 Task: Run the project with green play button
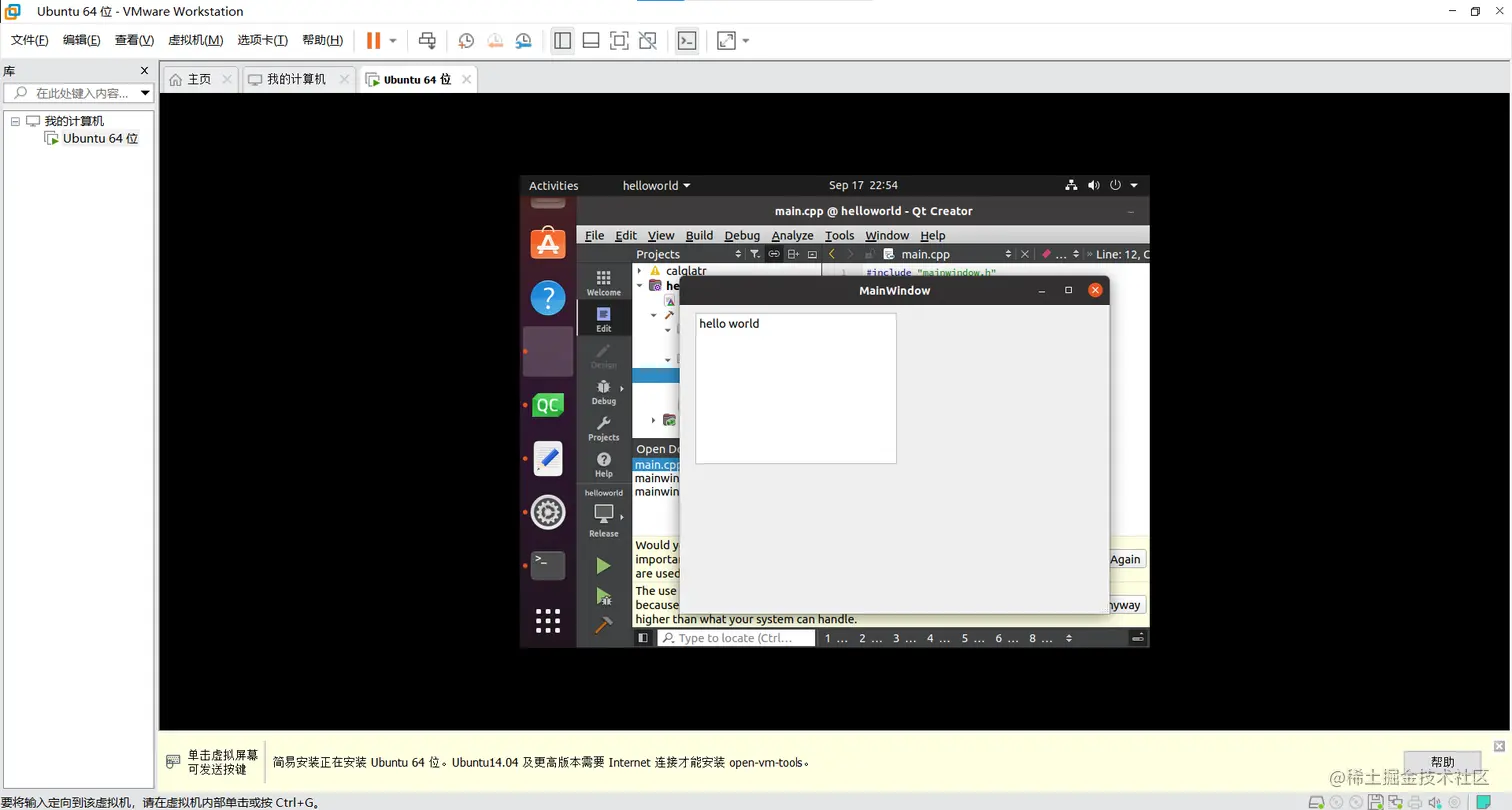pos(603,565)
